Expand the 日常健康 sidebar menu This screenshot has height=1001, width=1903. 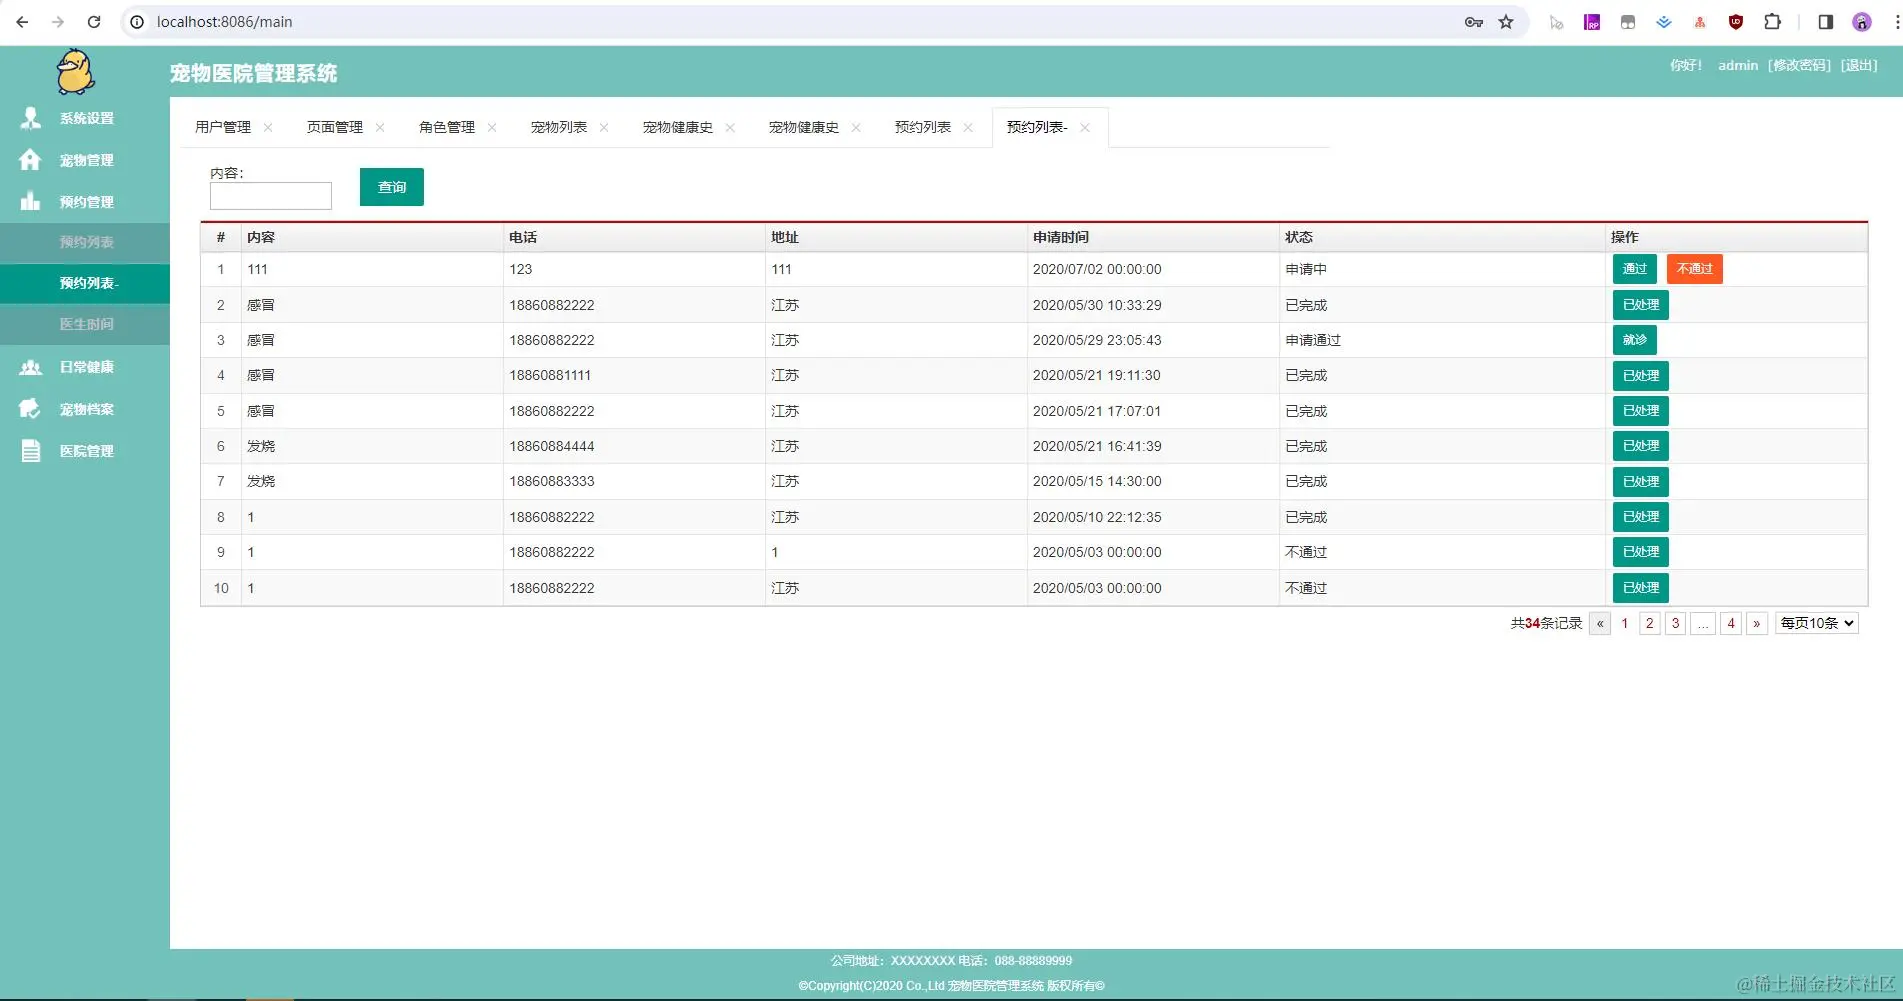click(x=85, y=367)
